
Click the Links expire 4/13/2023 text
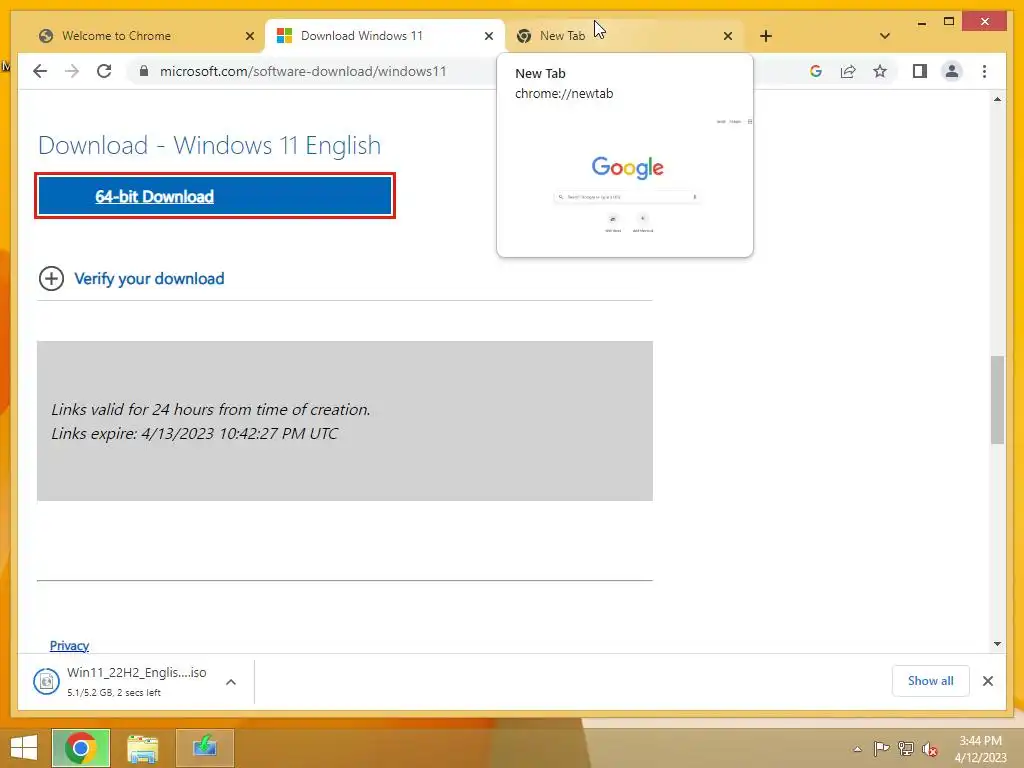coord(195,434)
